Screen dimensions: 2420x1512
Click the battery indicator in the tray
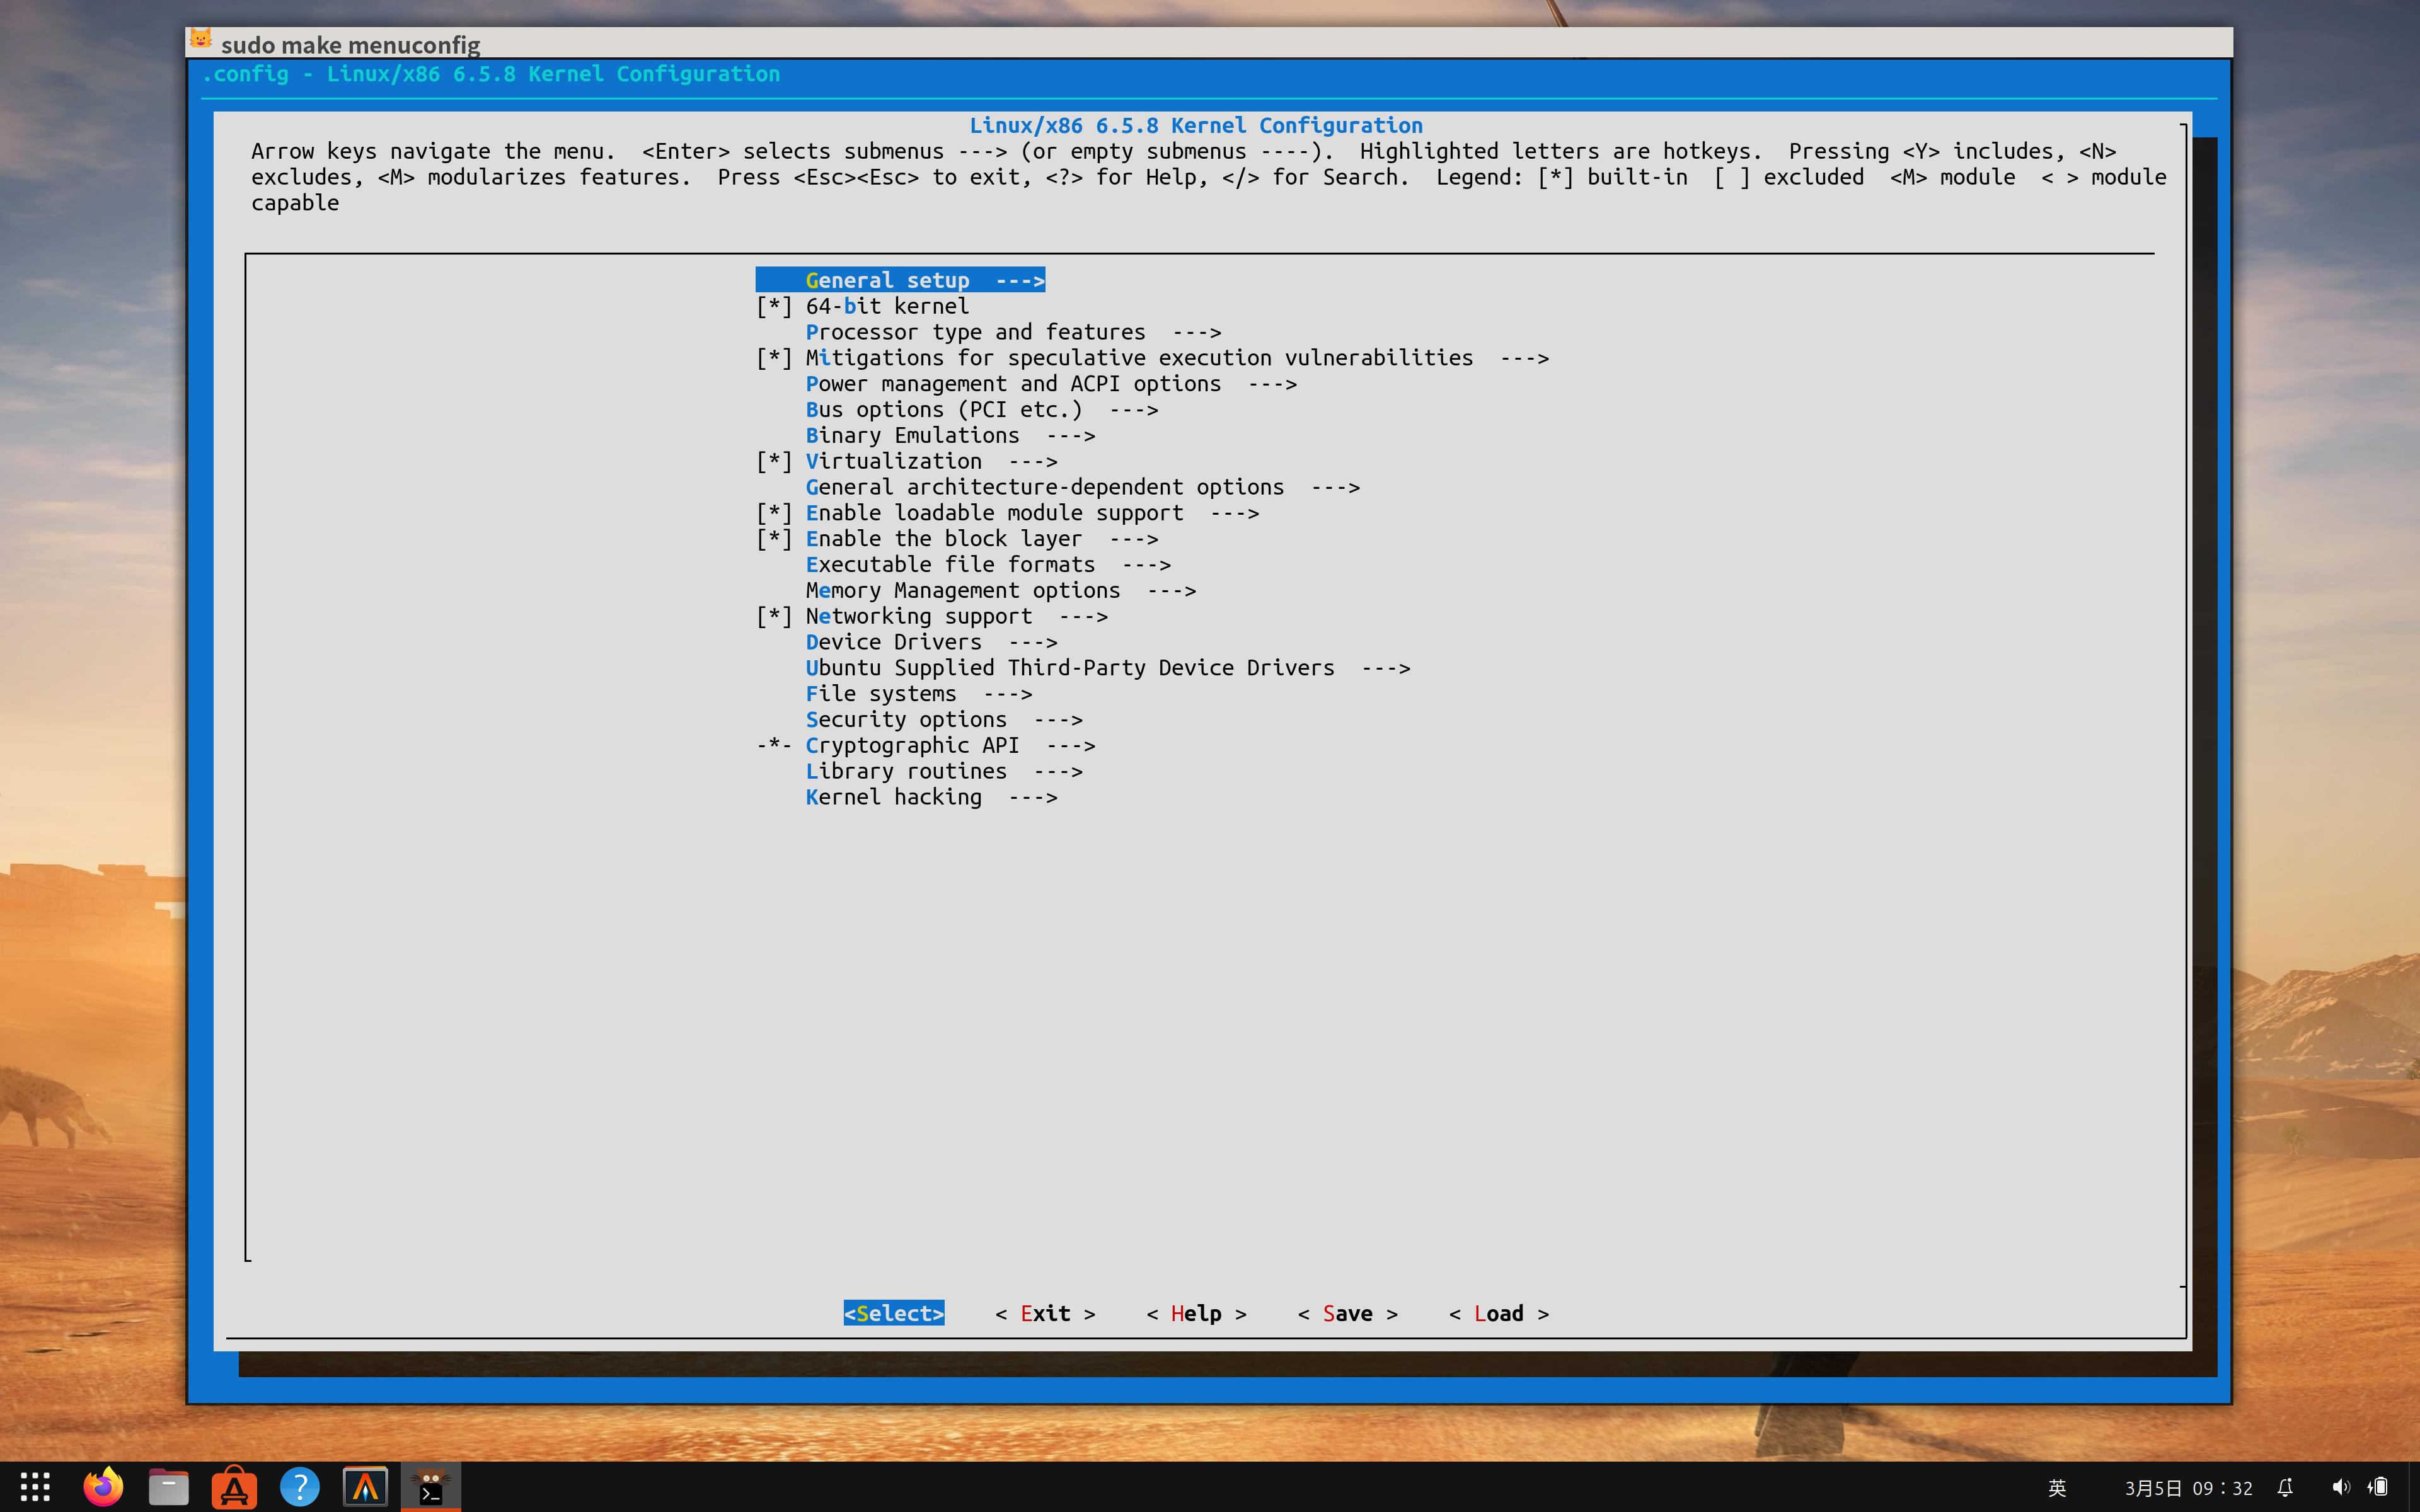(2378, 1487)
